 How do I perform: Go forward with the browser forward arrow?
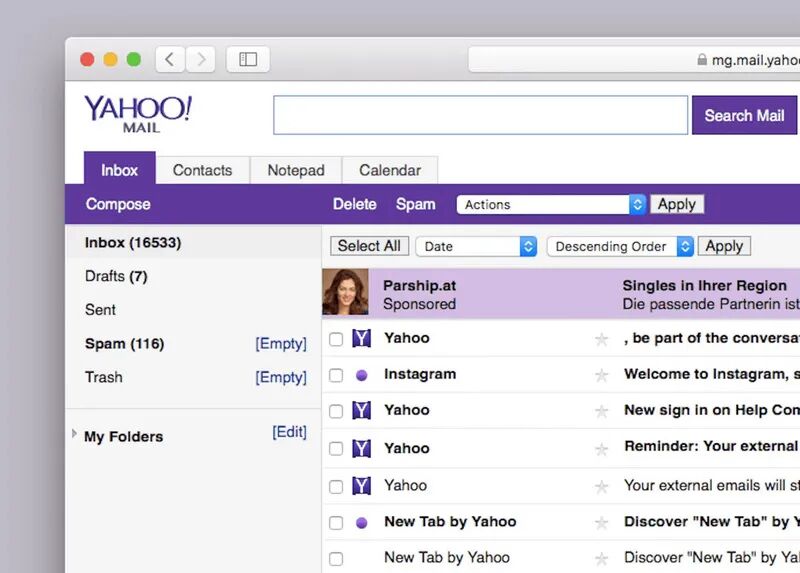click(200, 60)
